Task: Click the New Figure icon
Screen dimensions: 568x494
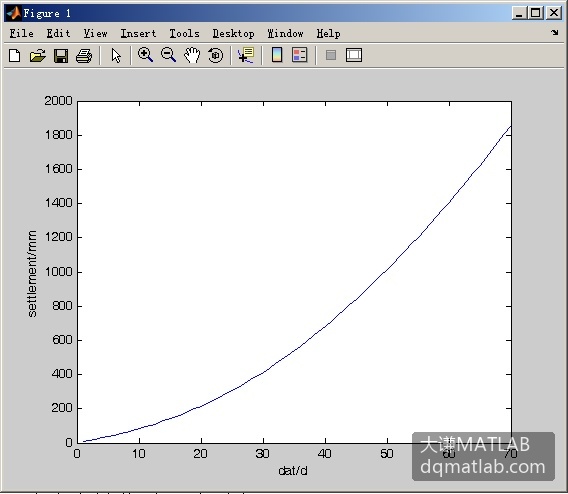Action: pos(14,56)
